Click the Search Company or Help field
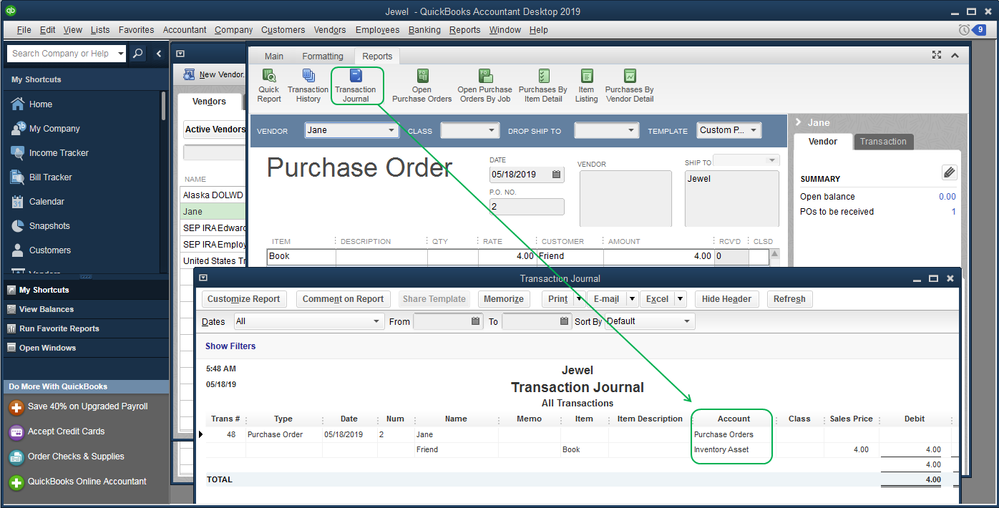The height and width of the screenshot is (508, 999). click(61, 54)
